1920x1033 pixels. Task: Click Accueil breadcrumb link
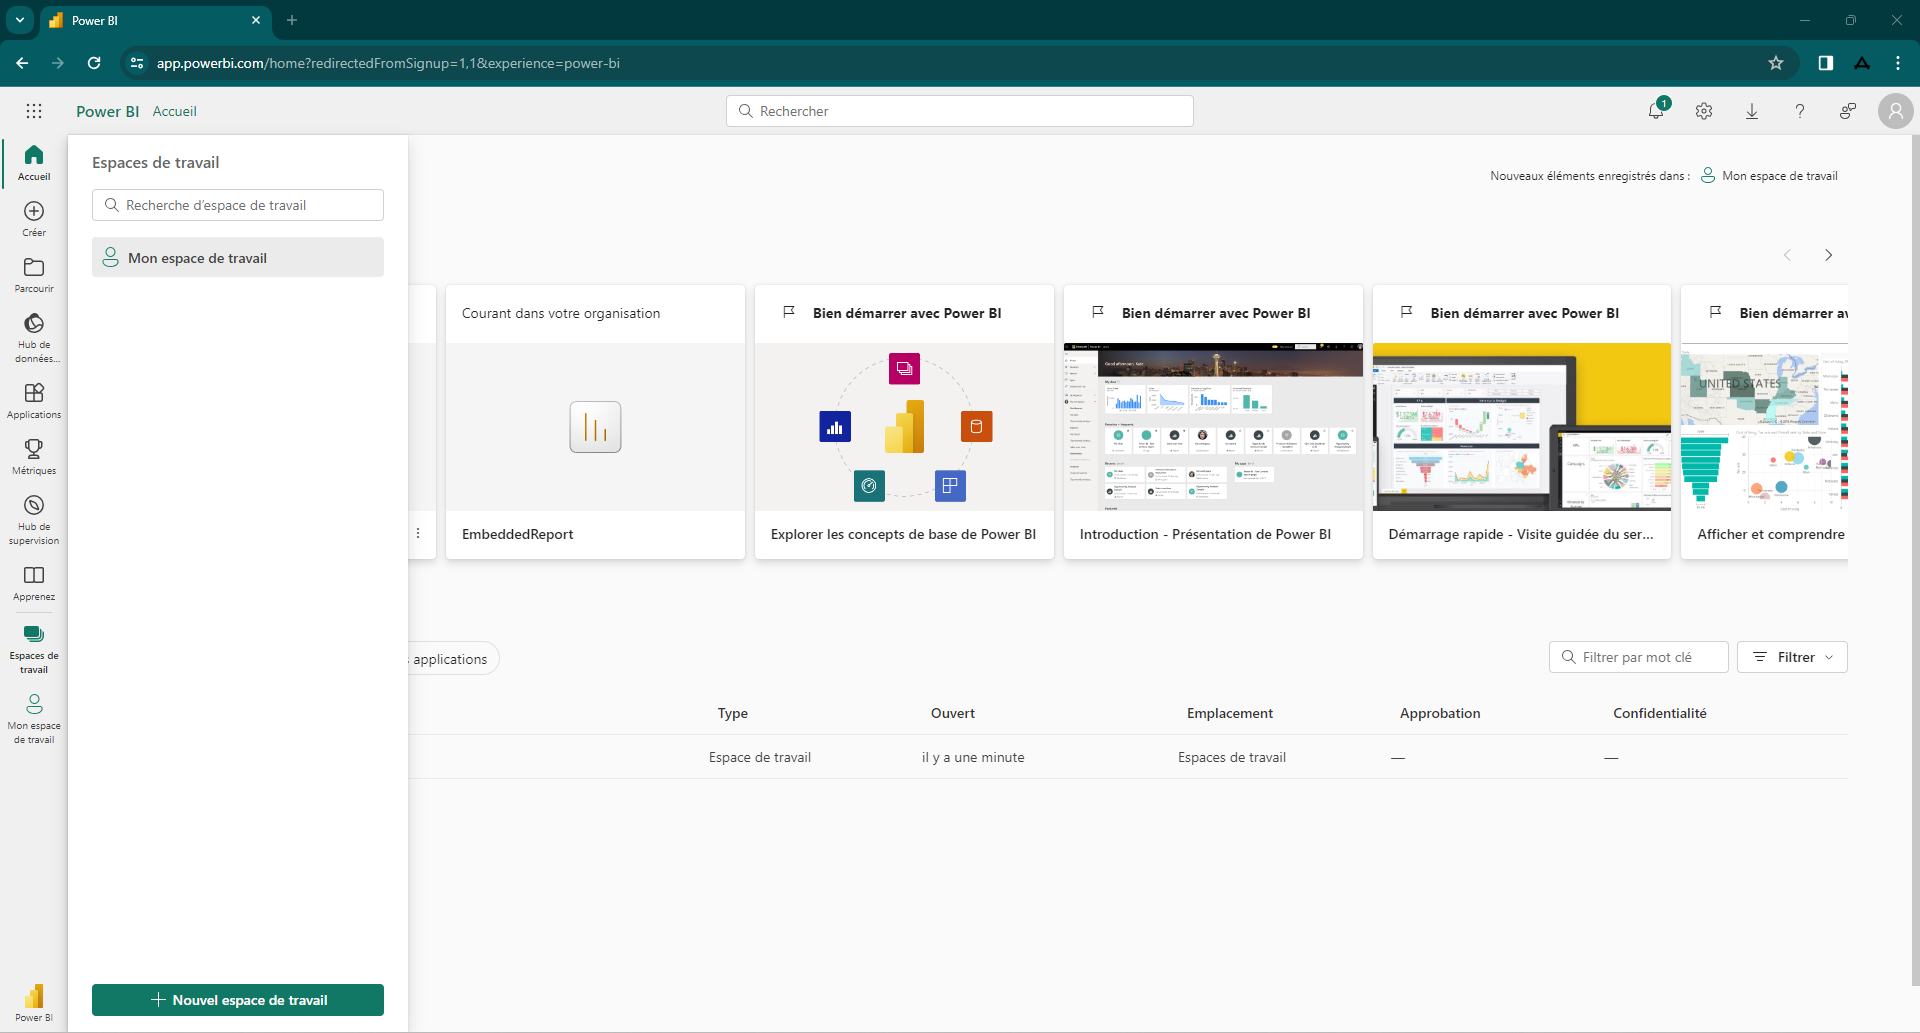click(175, 111)
